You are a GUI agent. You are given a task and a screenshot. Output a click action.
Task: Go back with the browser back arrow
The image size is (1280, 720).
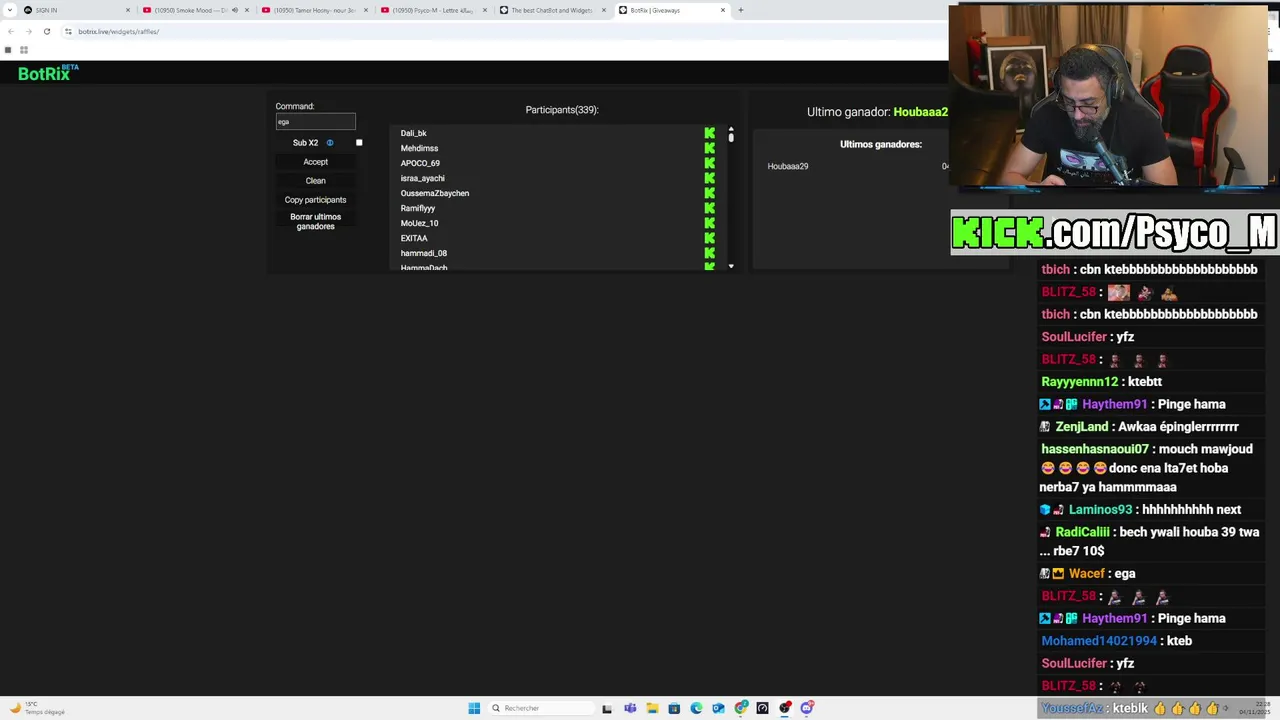pyautogui.click(x=10, y=31)
